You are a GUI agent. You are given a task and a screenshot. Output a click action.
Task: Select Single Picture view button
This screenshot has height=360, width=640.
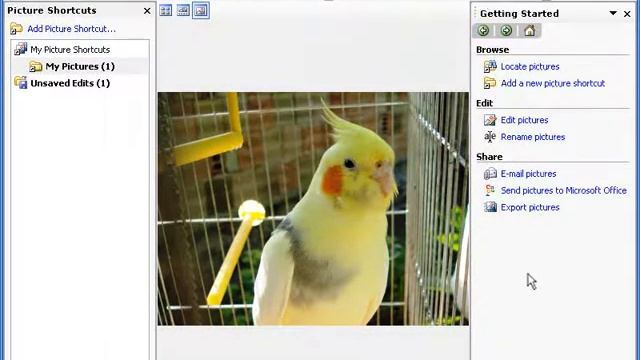[201, 10]
